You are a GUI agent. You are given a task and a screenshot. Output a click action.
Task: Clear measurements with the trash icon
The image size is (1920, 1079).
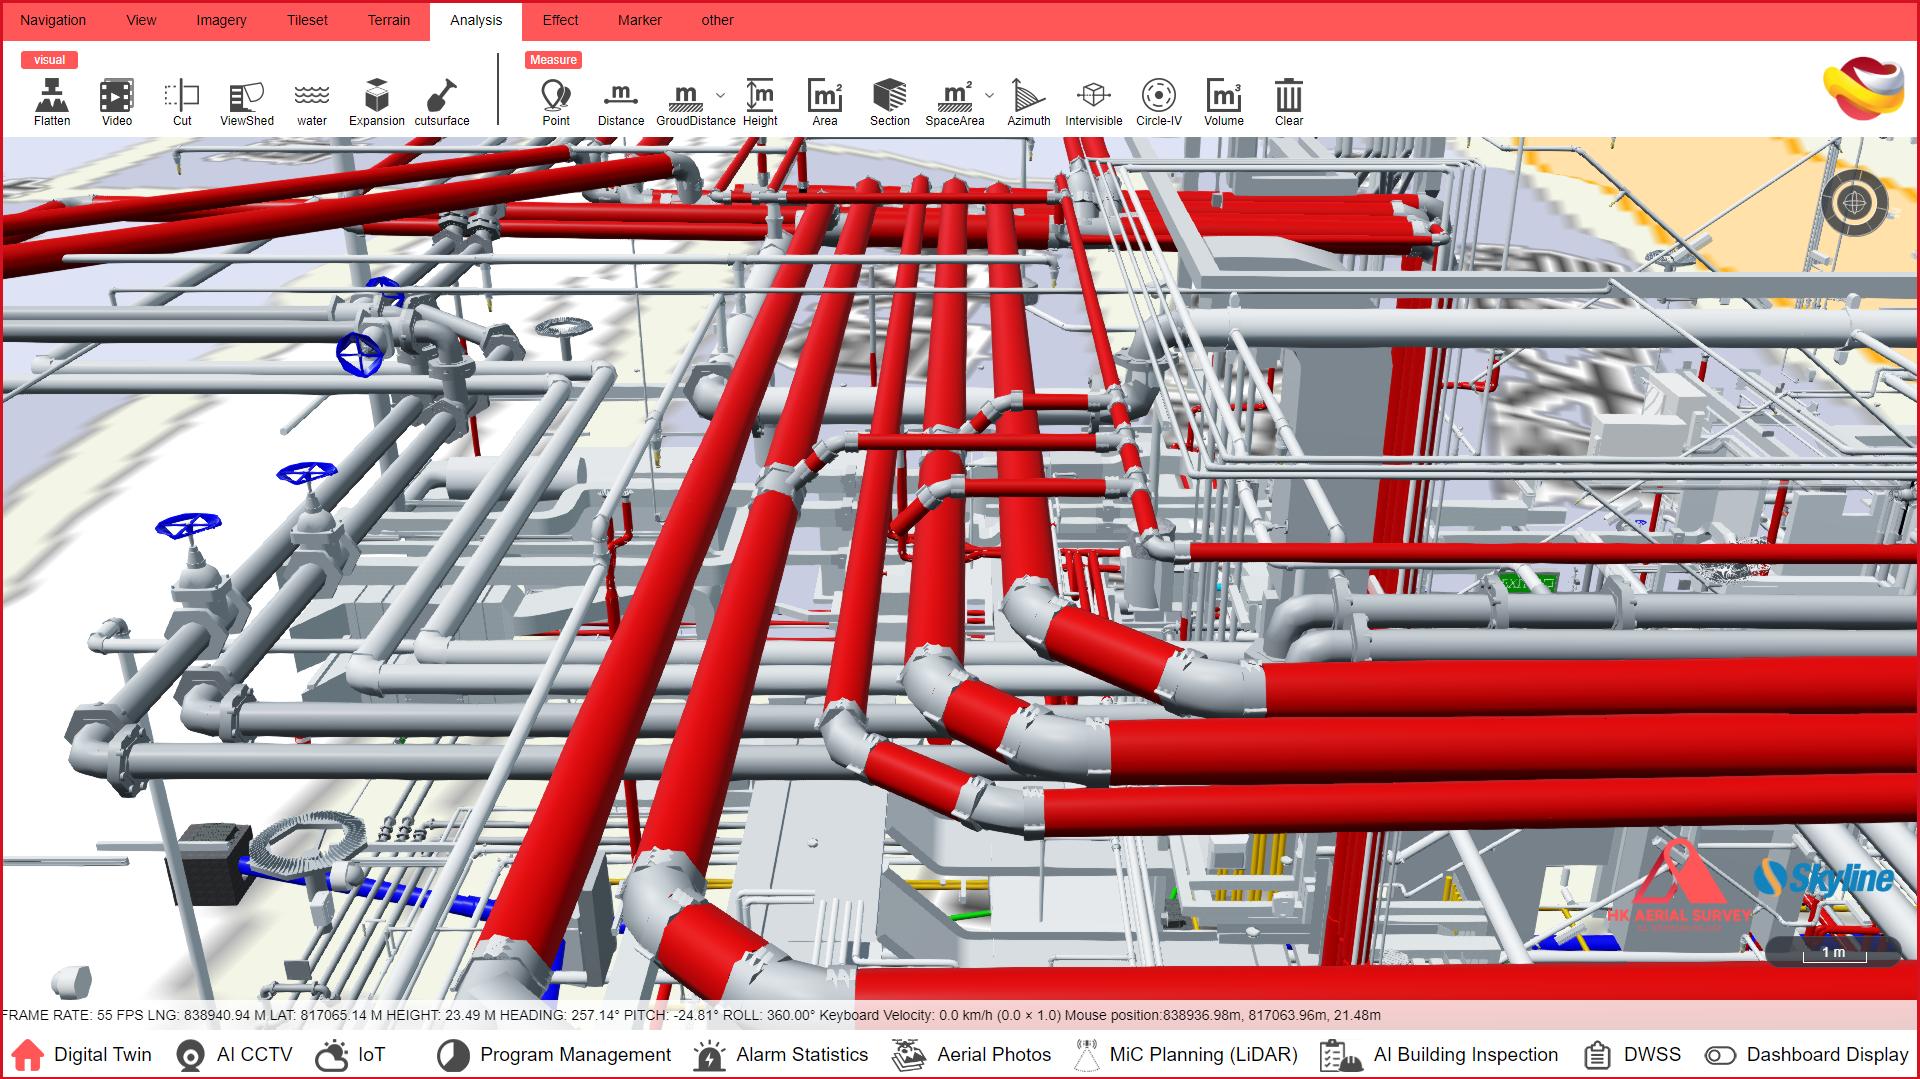point(1288,102)
